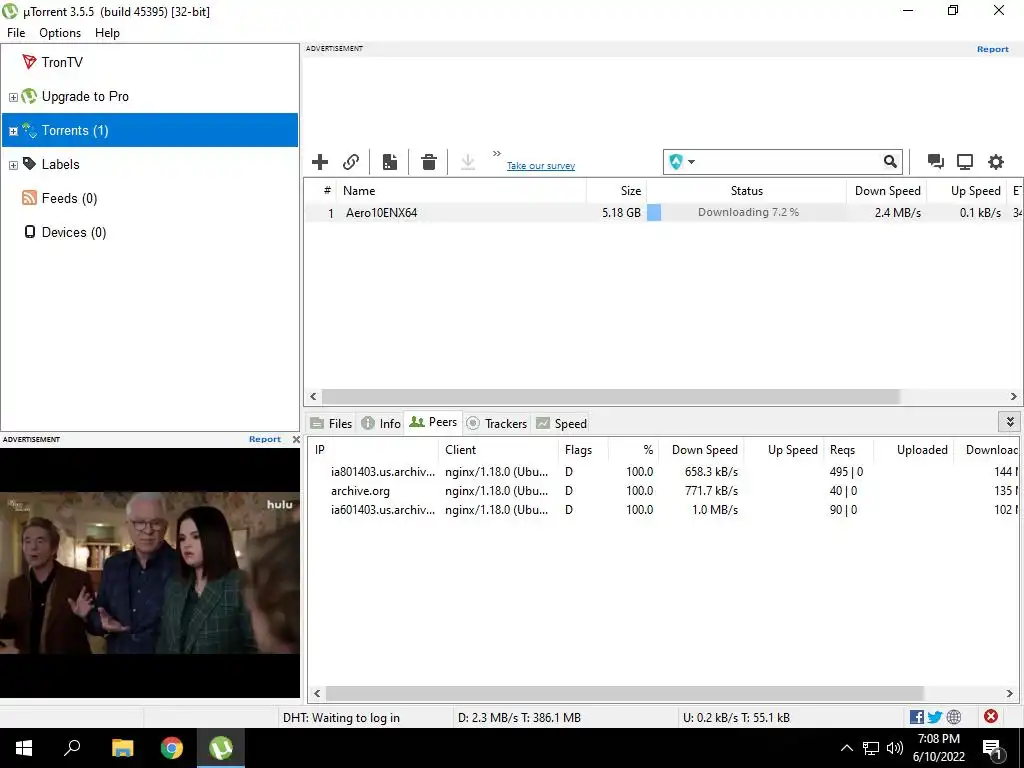The width and height of the screenshot is (1024, 768).
Task: Click the search magnifier icon
Action: [x=890, y=162]
